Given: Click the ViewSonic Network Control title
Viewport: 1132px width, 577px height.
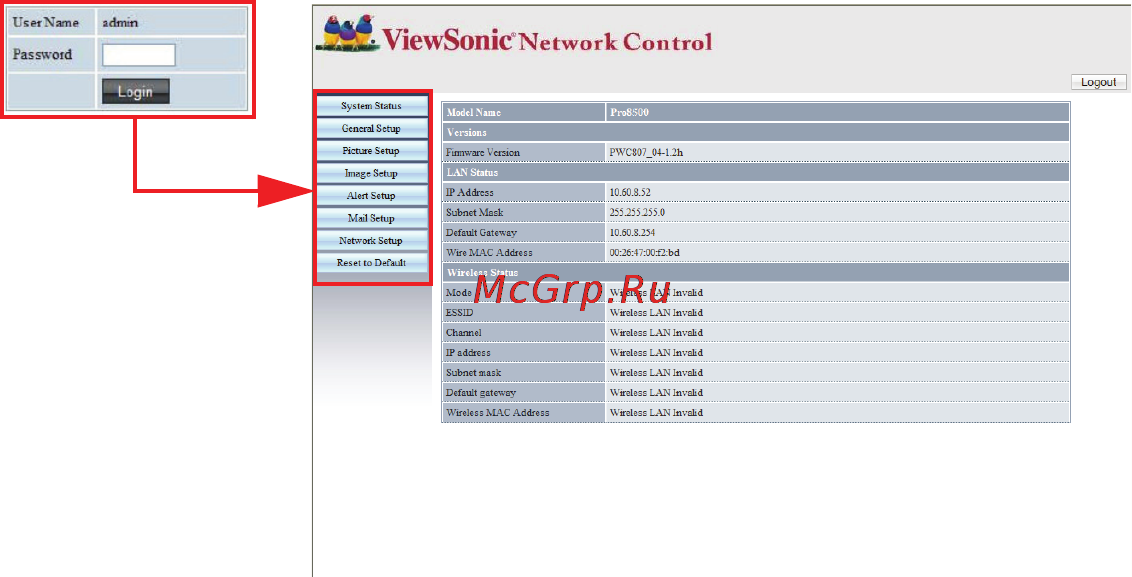Looking at the screenshot, I should coord(547,40).
